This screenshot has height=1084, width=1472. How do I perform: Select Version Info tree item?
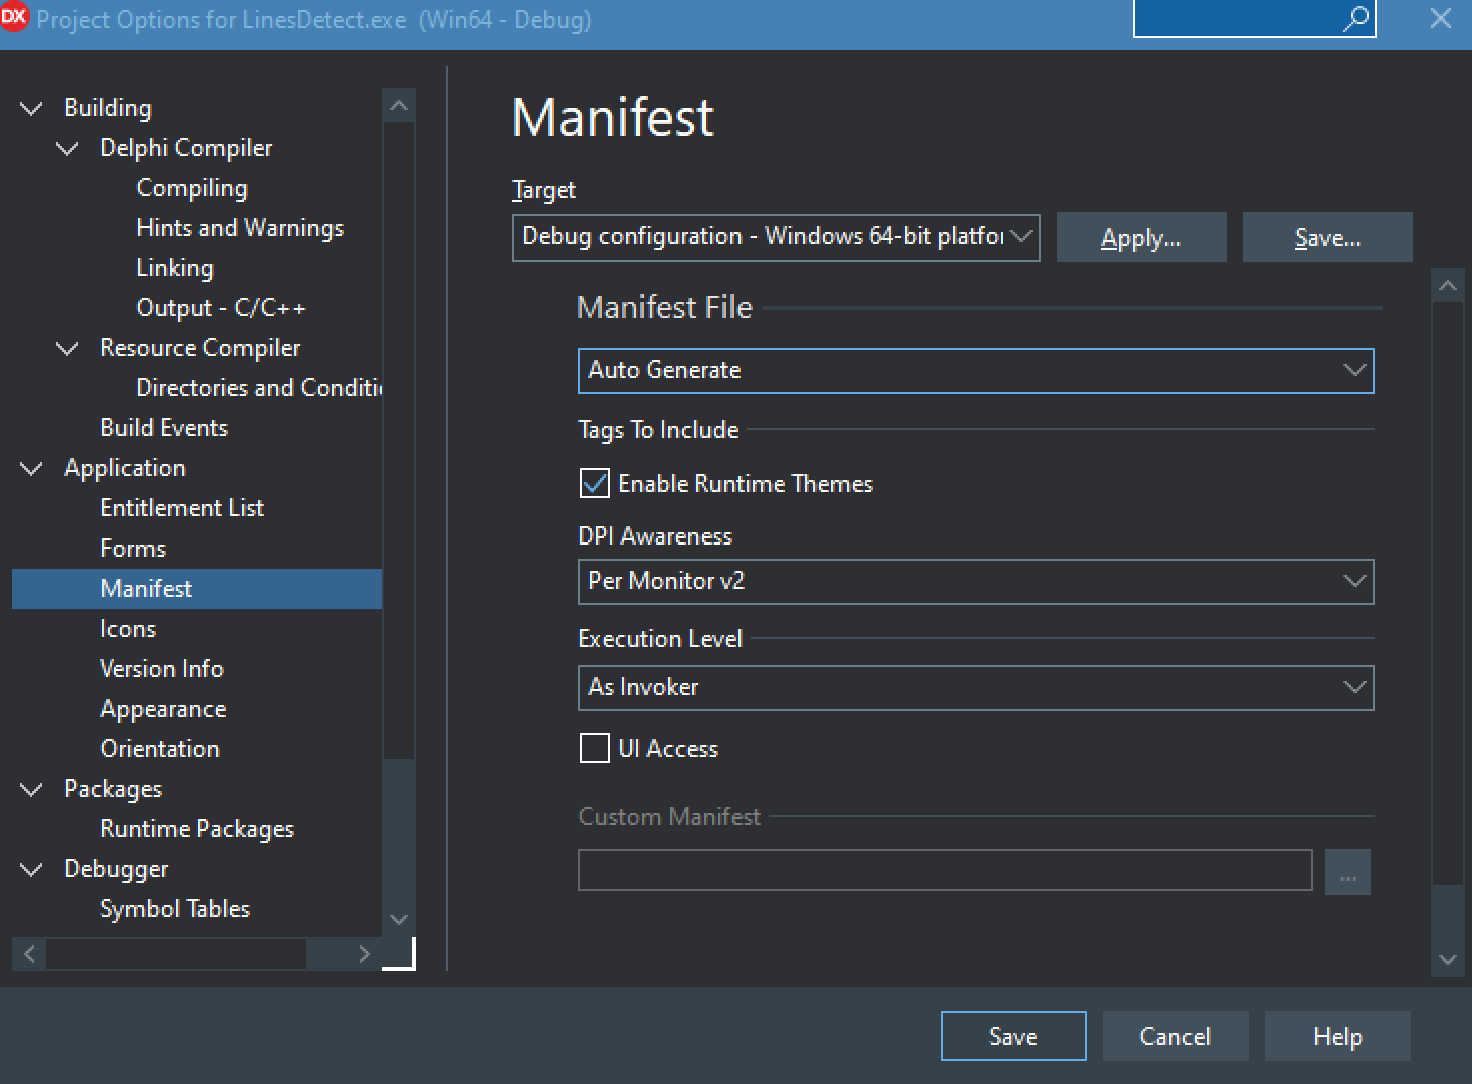click(162, 669)
